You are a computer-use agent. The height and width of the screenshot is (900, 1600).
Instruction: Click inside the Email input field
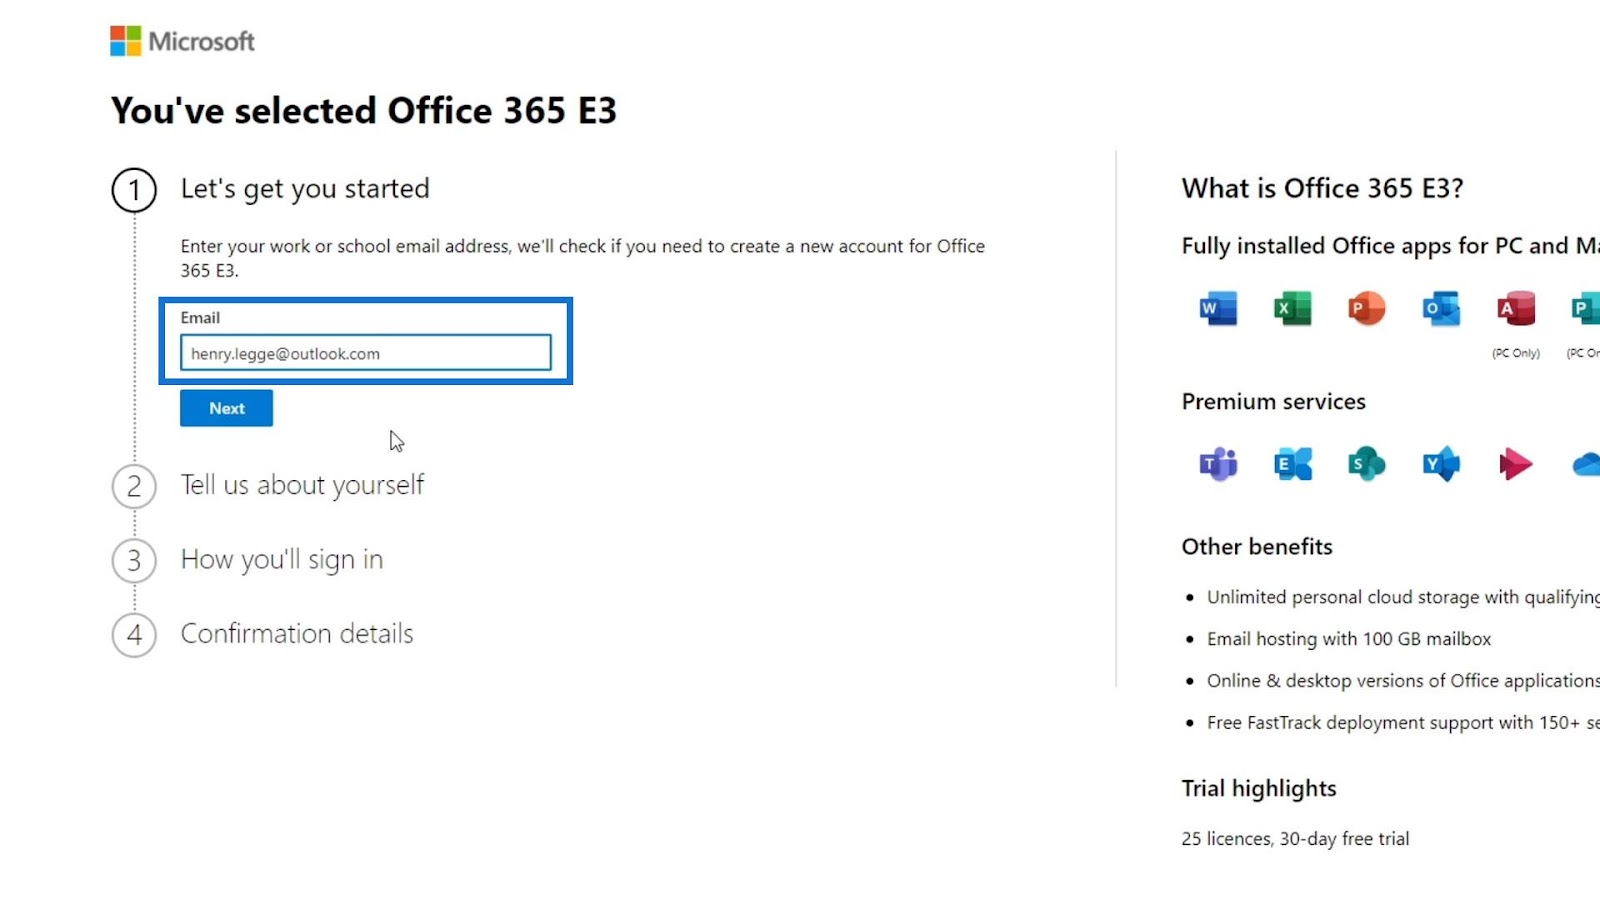(366, 353)
